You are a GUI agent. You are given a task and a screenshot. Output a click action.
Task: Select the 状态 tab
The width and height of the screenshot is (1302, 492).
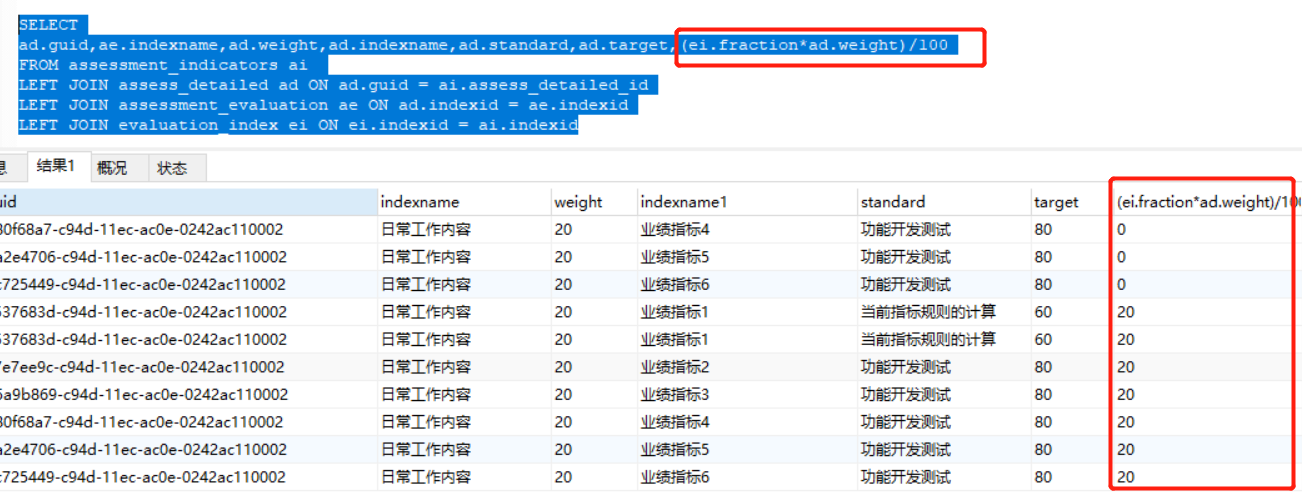point(172,168)
